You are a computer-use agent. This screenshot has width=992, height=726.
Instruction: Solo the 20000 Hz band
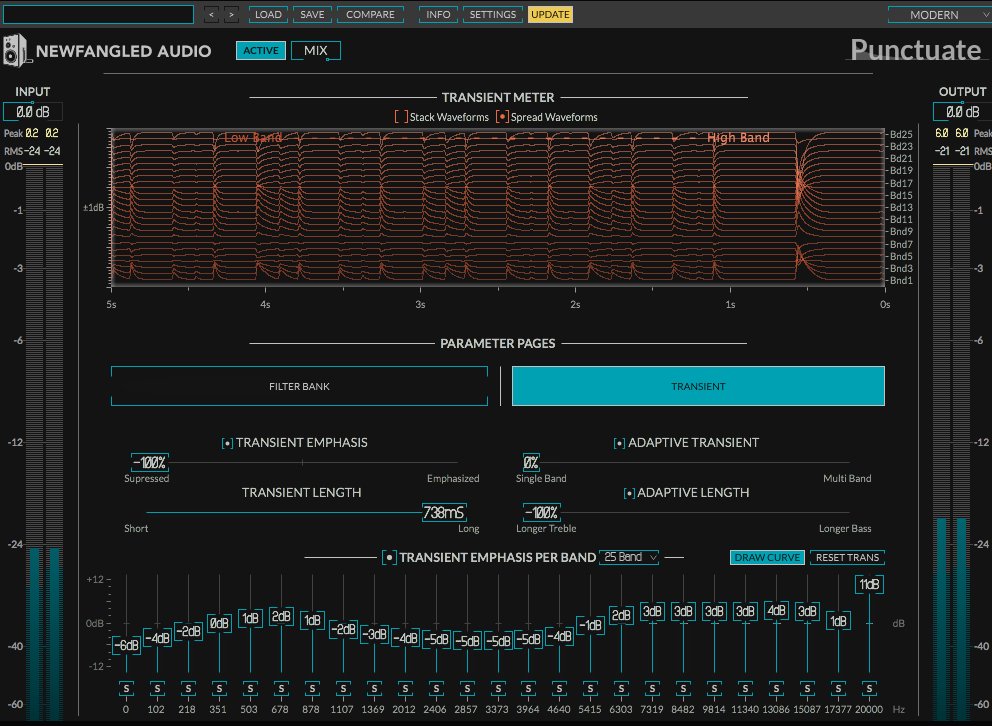[x=870, y=688]
